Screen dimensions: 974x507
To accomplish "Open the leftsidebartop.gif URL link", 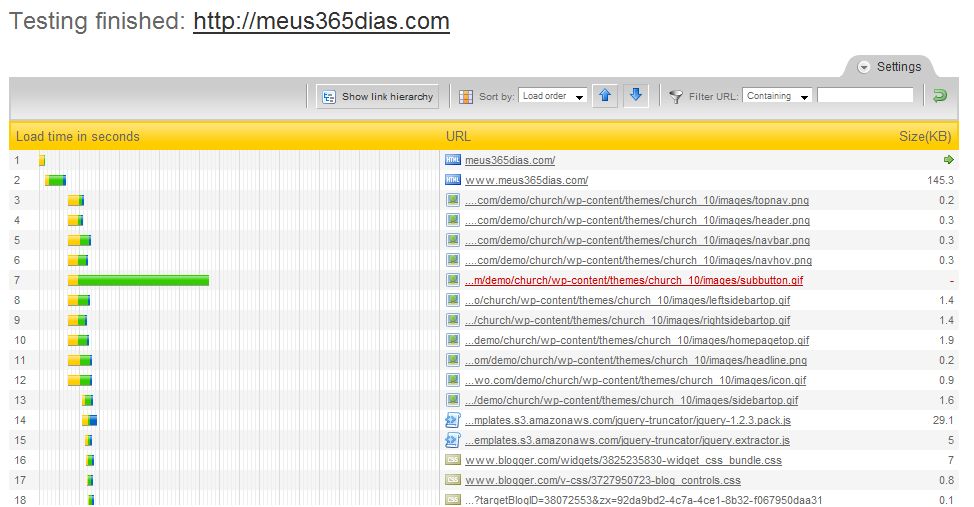I will click(627, 300).
